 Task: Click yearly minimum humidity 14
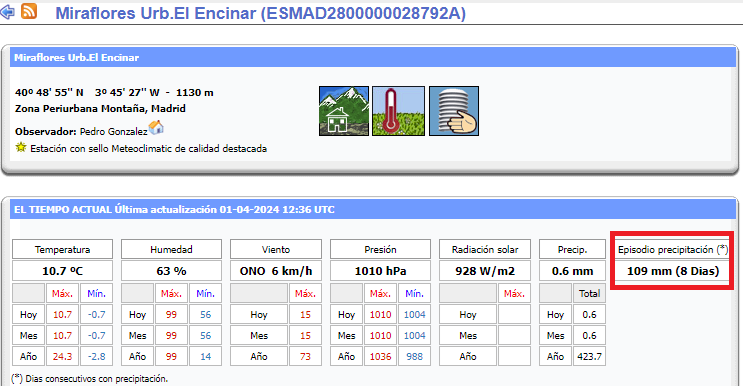[205, 356]
